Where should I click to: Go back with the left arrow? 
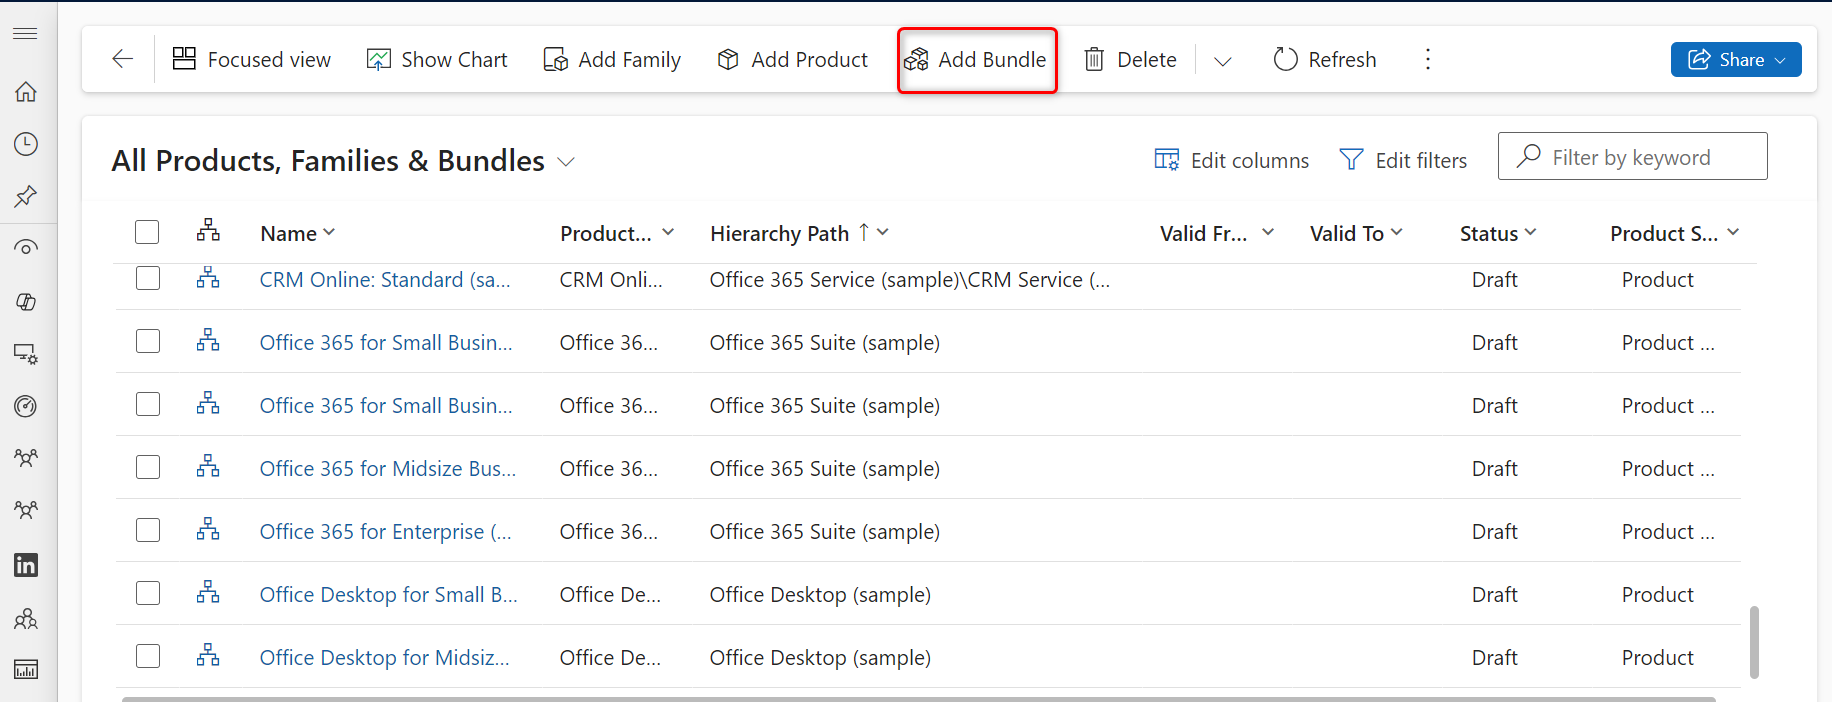pos(122,59)
